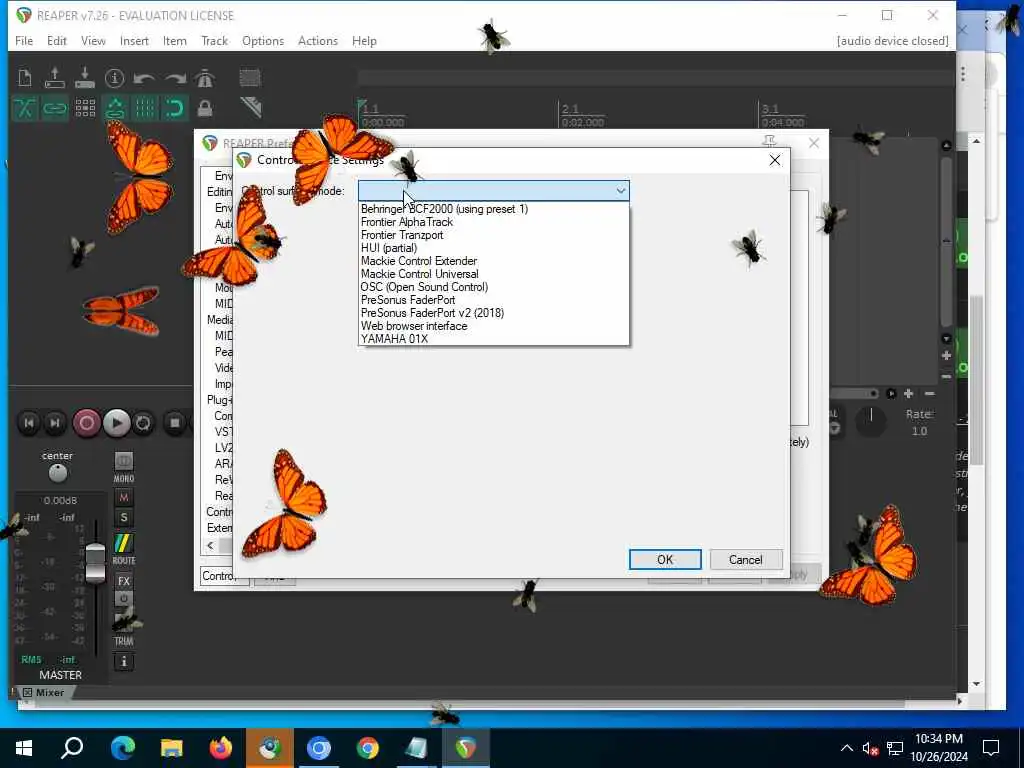Screen dimensions: 1024x768
Task: Click the Play transport button
Action: coord(116,423)
